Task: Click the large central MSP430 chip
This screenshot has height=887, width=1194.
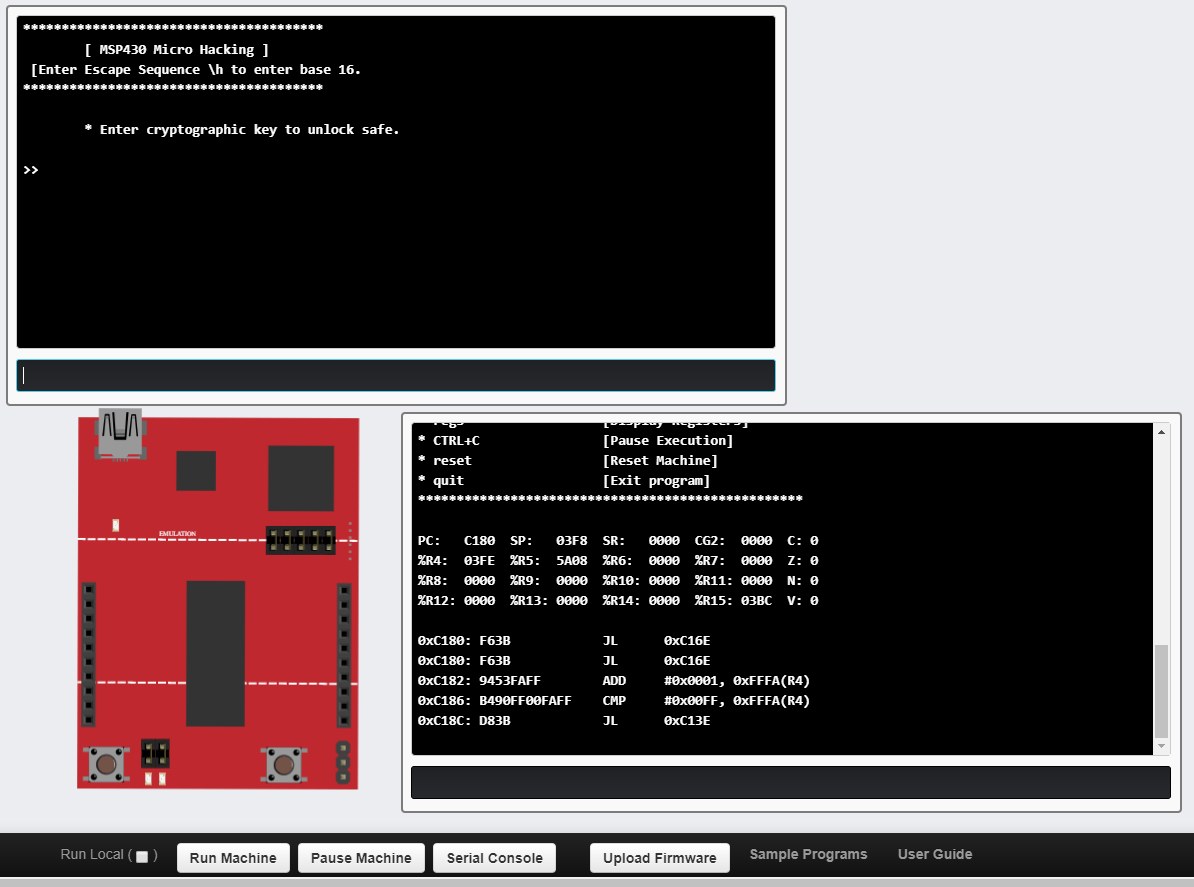Action: click(x=215, y=653)
